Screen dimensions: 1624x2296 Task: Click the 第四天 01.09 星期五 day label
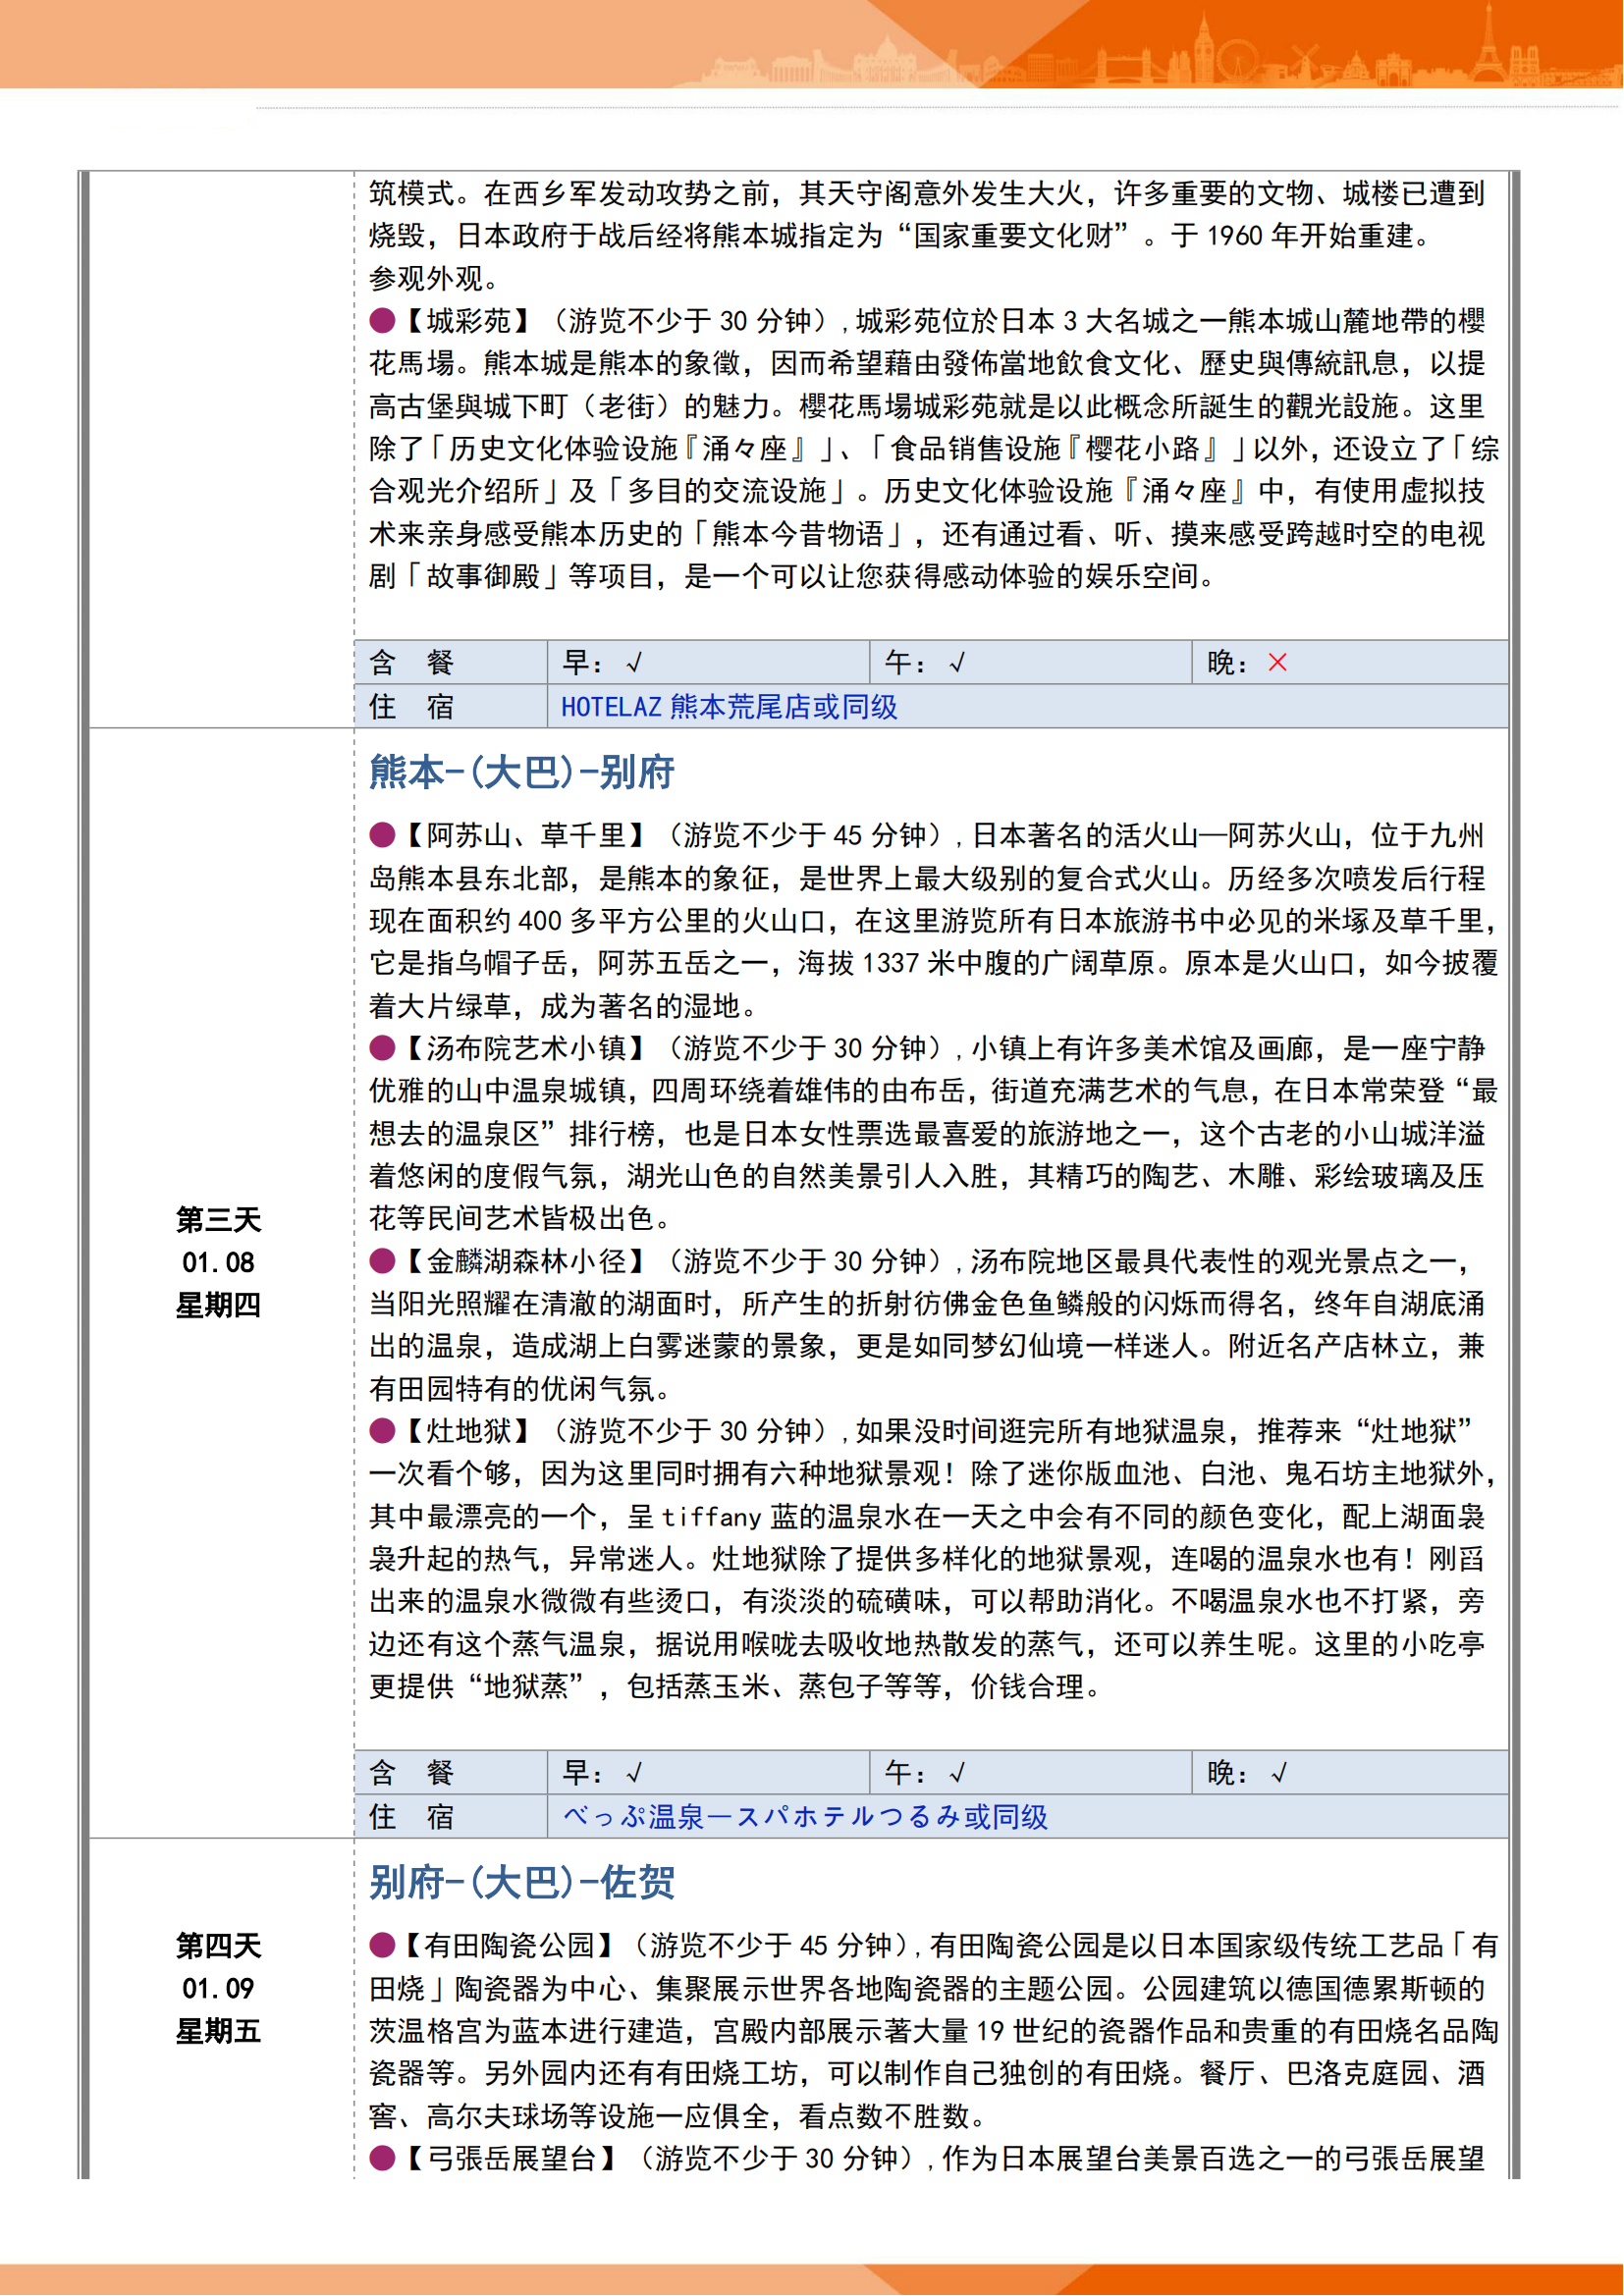point(218,1988)
